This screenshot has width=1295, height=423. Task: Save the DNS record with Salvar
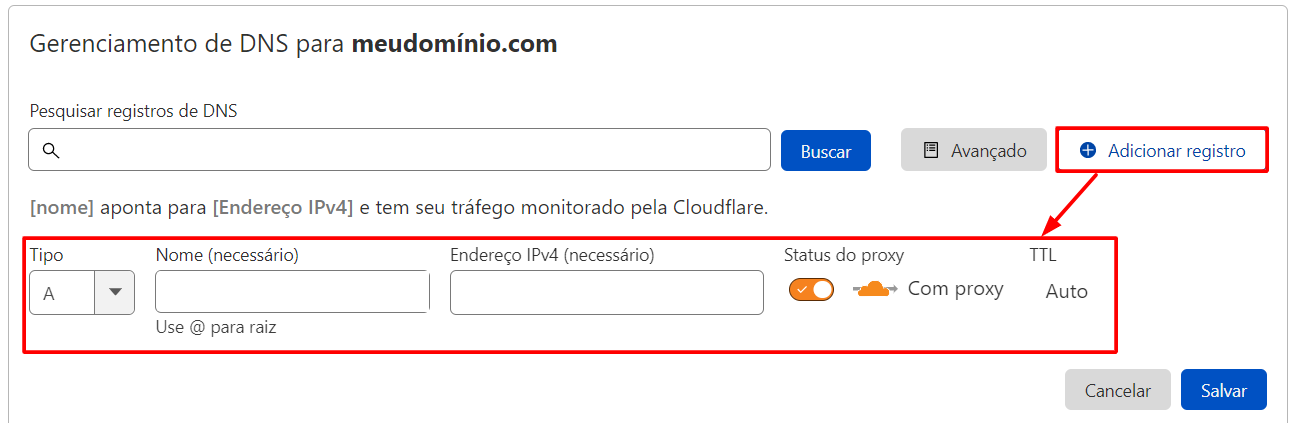point(1223,390)
